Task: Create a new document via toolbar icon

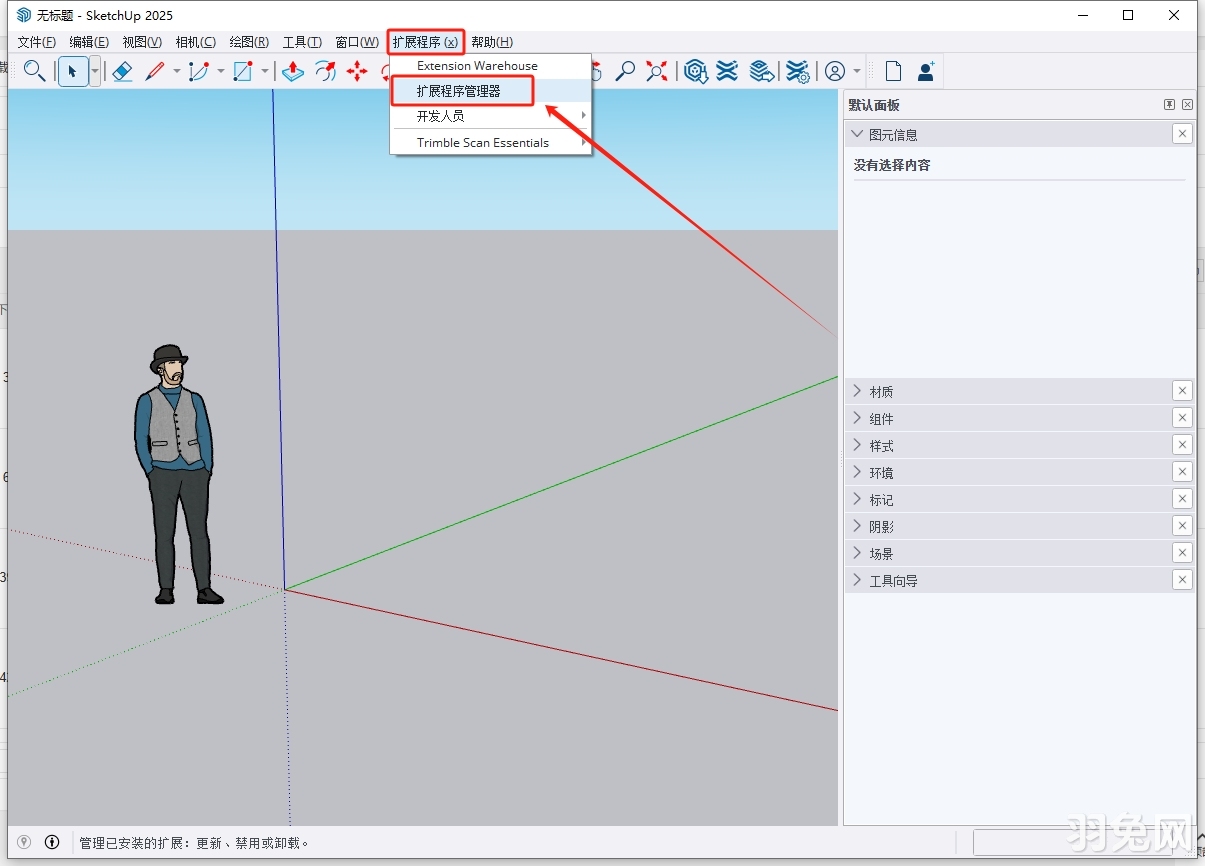Action: pos(893,71)
